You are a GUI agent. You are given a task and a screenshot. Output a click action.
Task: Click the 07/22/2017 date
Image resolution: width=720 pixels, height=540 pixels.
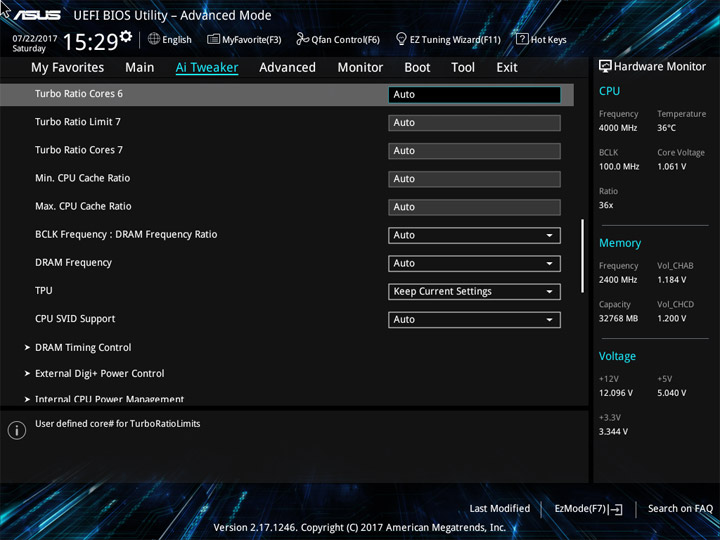(34, 39)
